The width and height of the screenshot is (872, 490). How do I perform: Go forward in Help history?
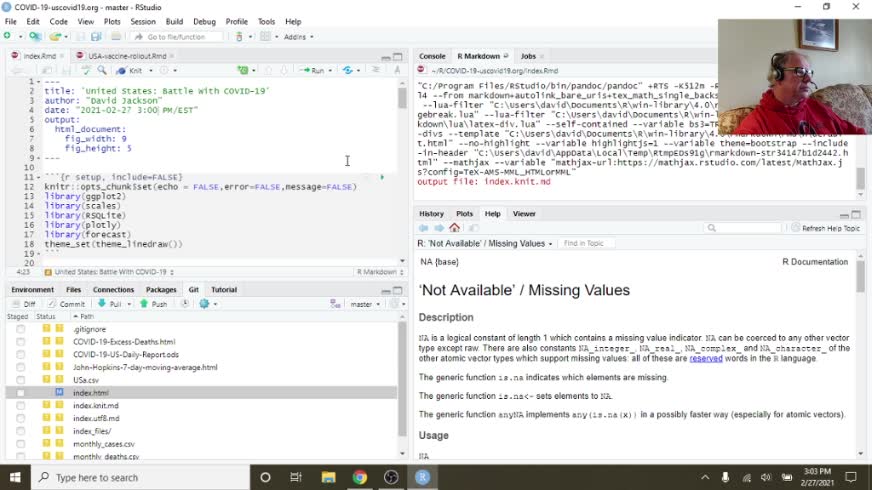click(439, 228)
